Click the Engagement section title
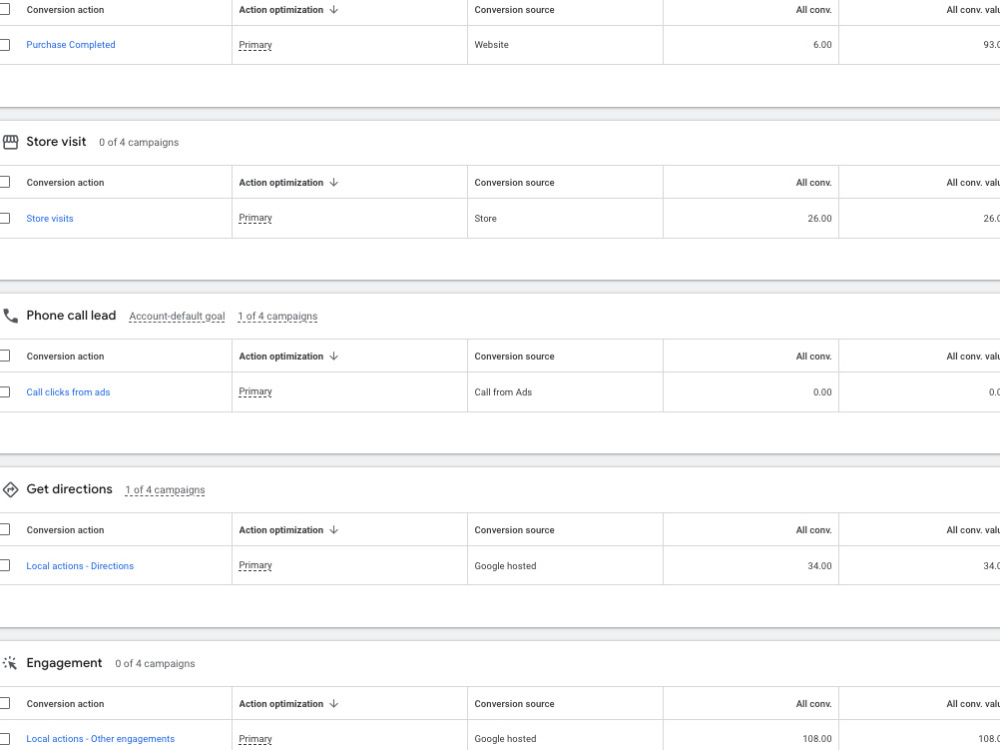Image resolution: width=1000 pixels, height=750 pixels. (x=64, y=663)
